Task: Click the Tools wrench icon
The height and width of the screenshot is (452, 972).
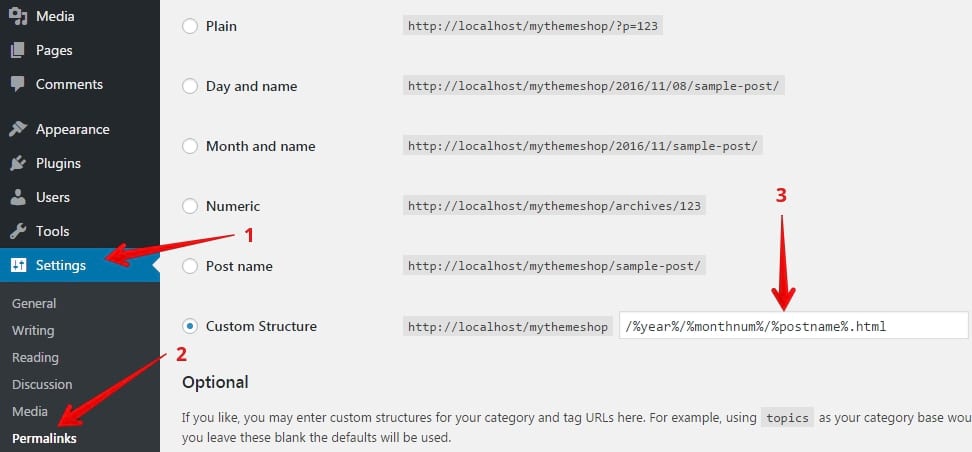Action: 18,231
